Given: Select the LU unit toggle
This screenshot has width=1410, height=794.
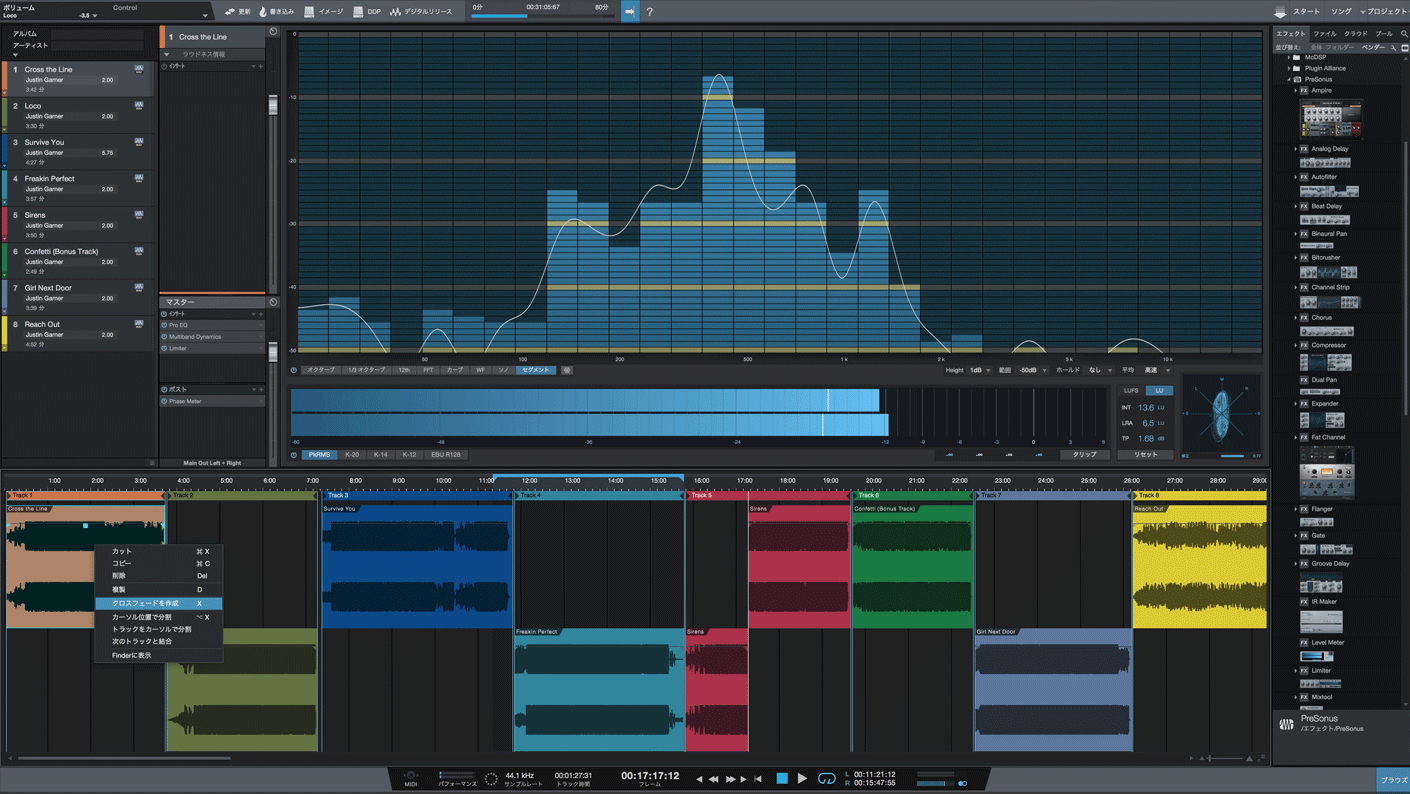Looking at the screenshot, I should 1159,390.
